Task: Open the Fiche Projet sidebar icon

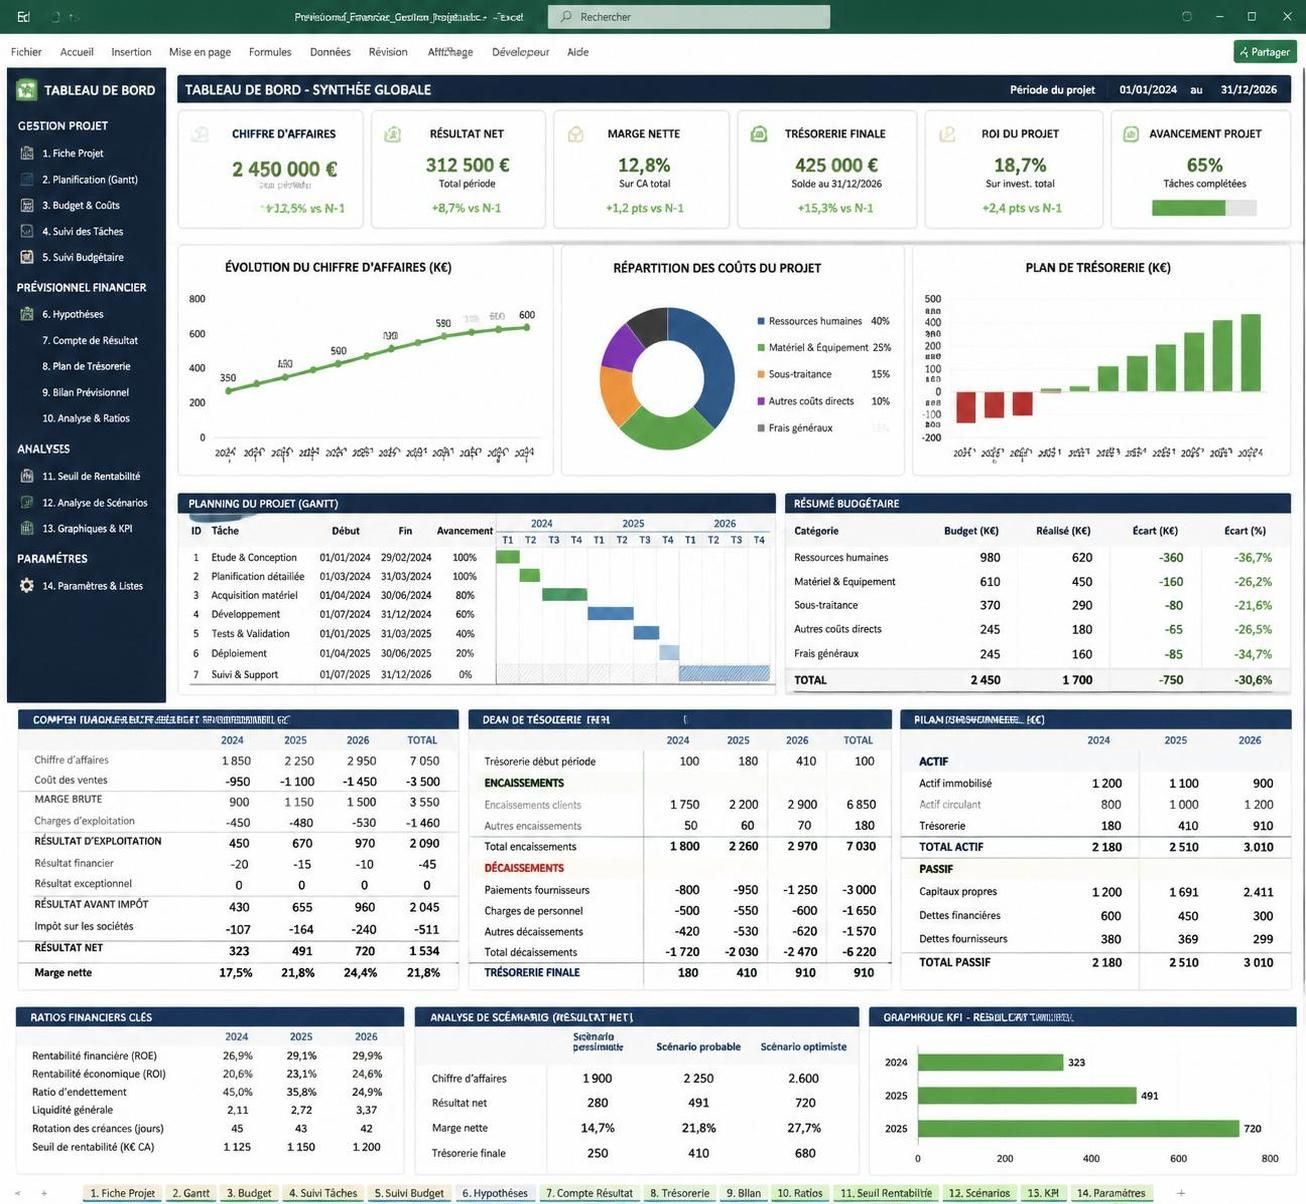Action: point(27,153)
